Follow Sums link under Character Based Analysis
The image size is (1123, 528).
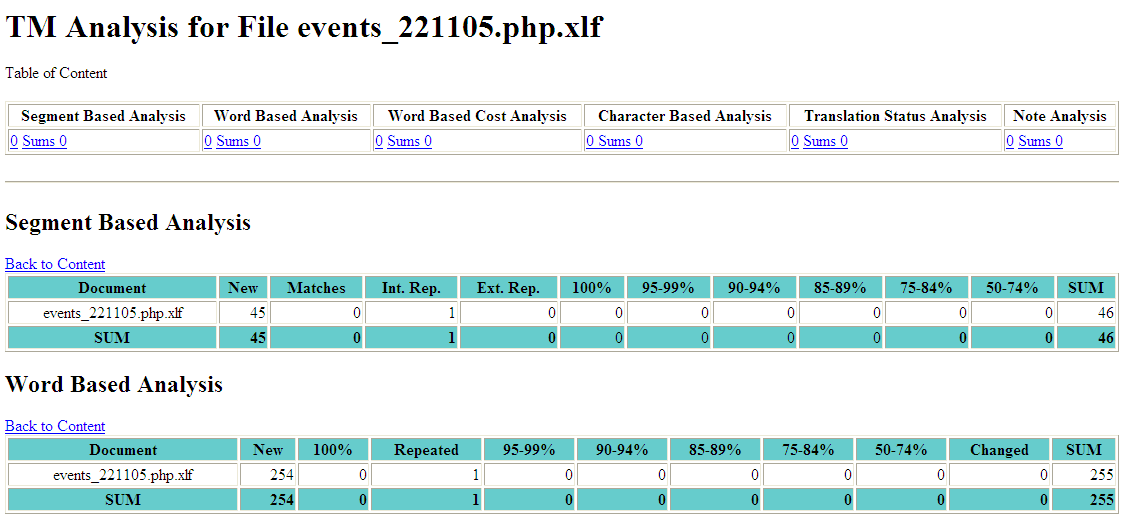pos(614,141)
